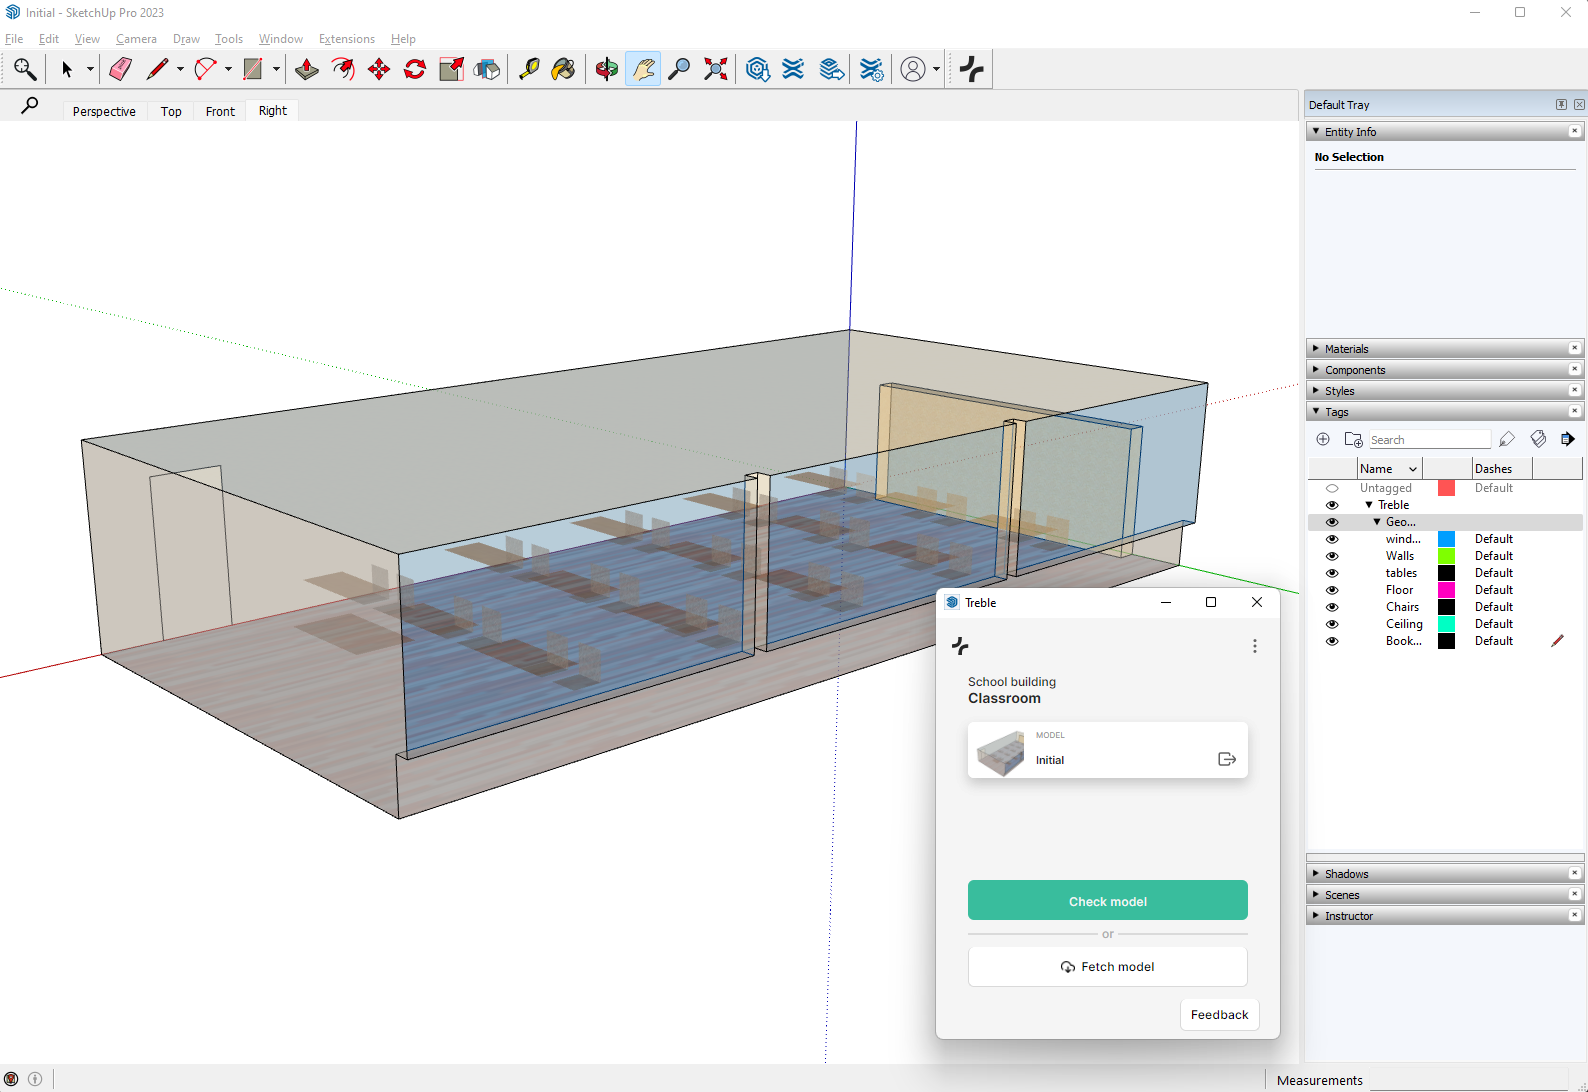
Task: Click the Solid tools cube icon
Action: click(x=487, y=69)
